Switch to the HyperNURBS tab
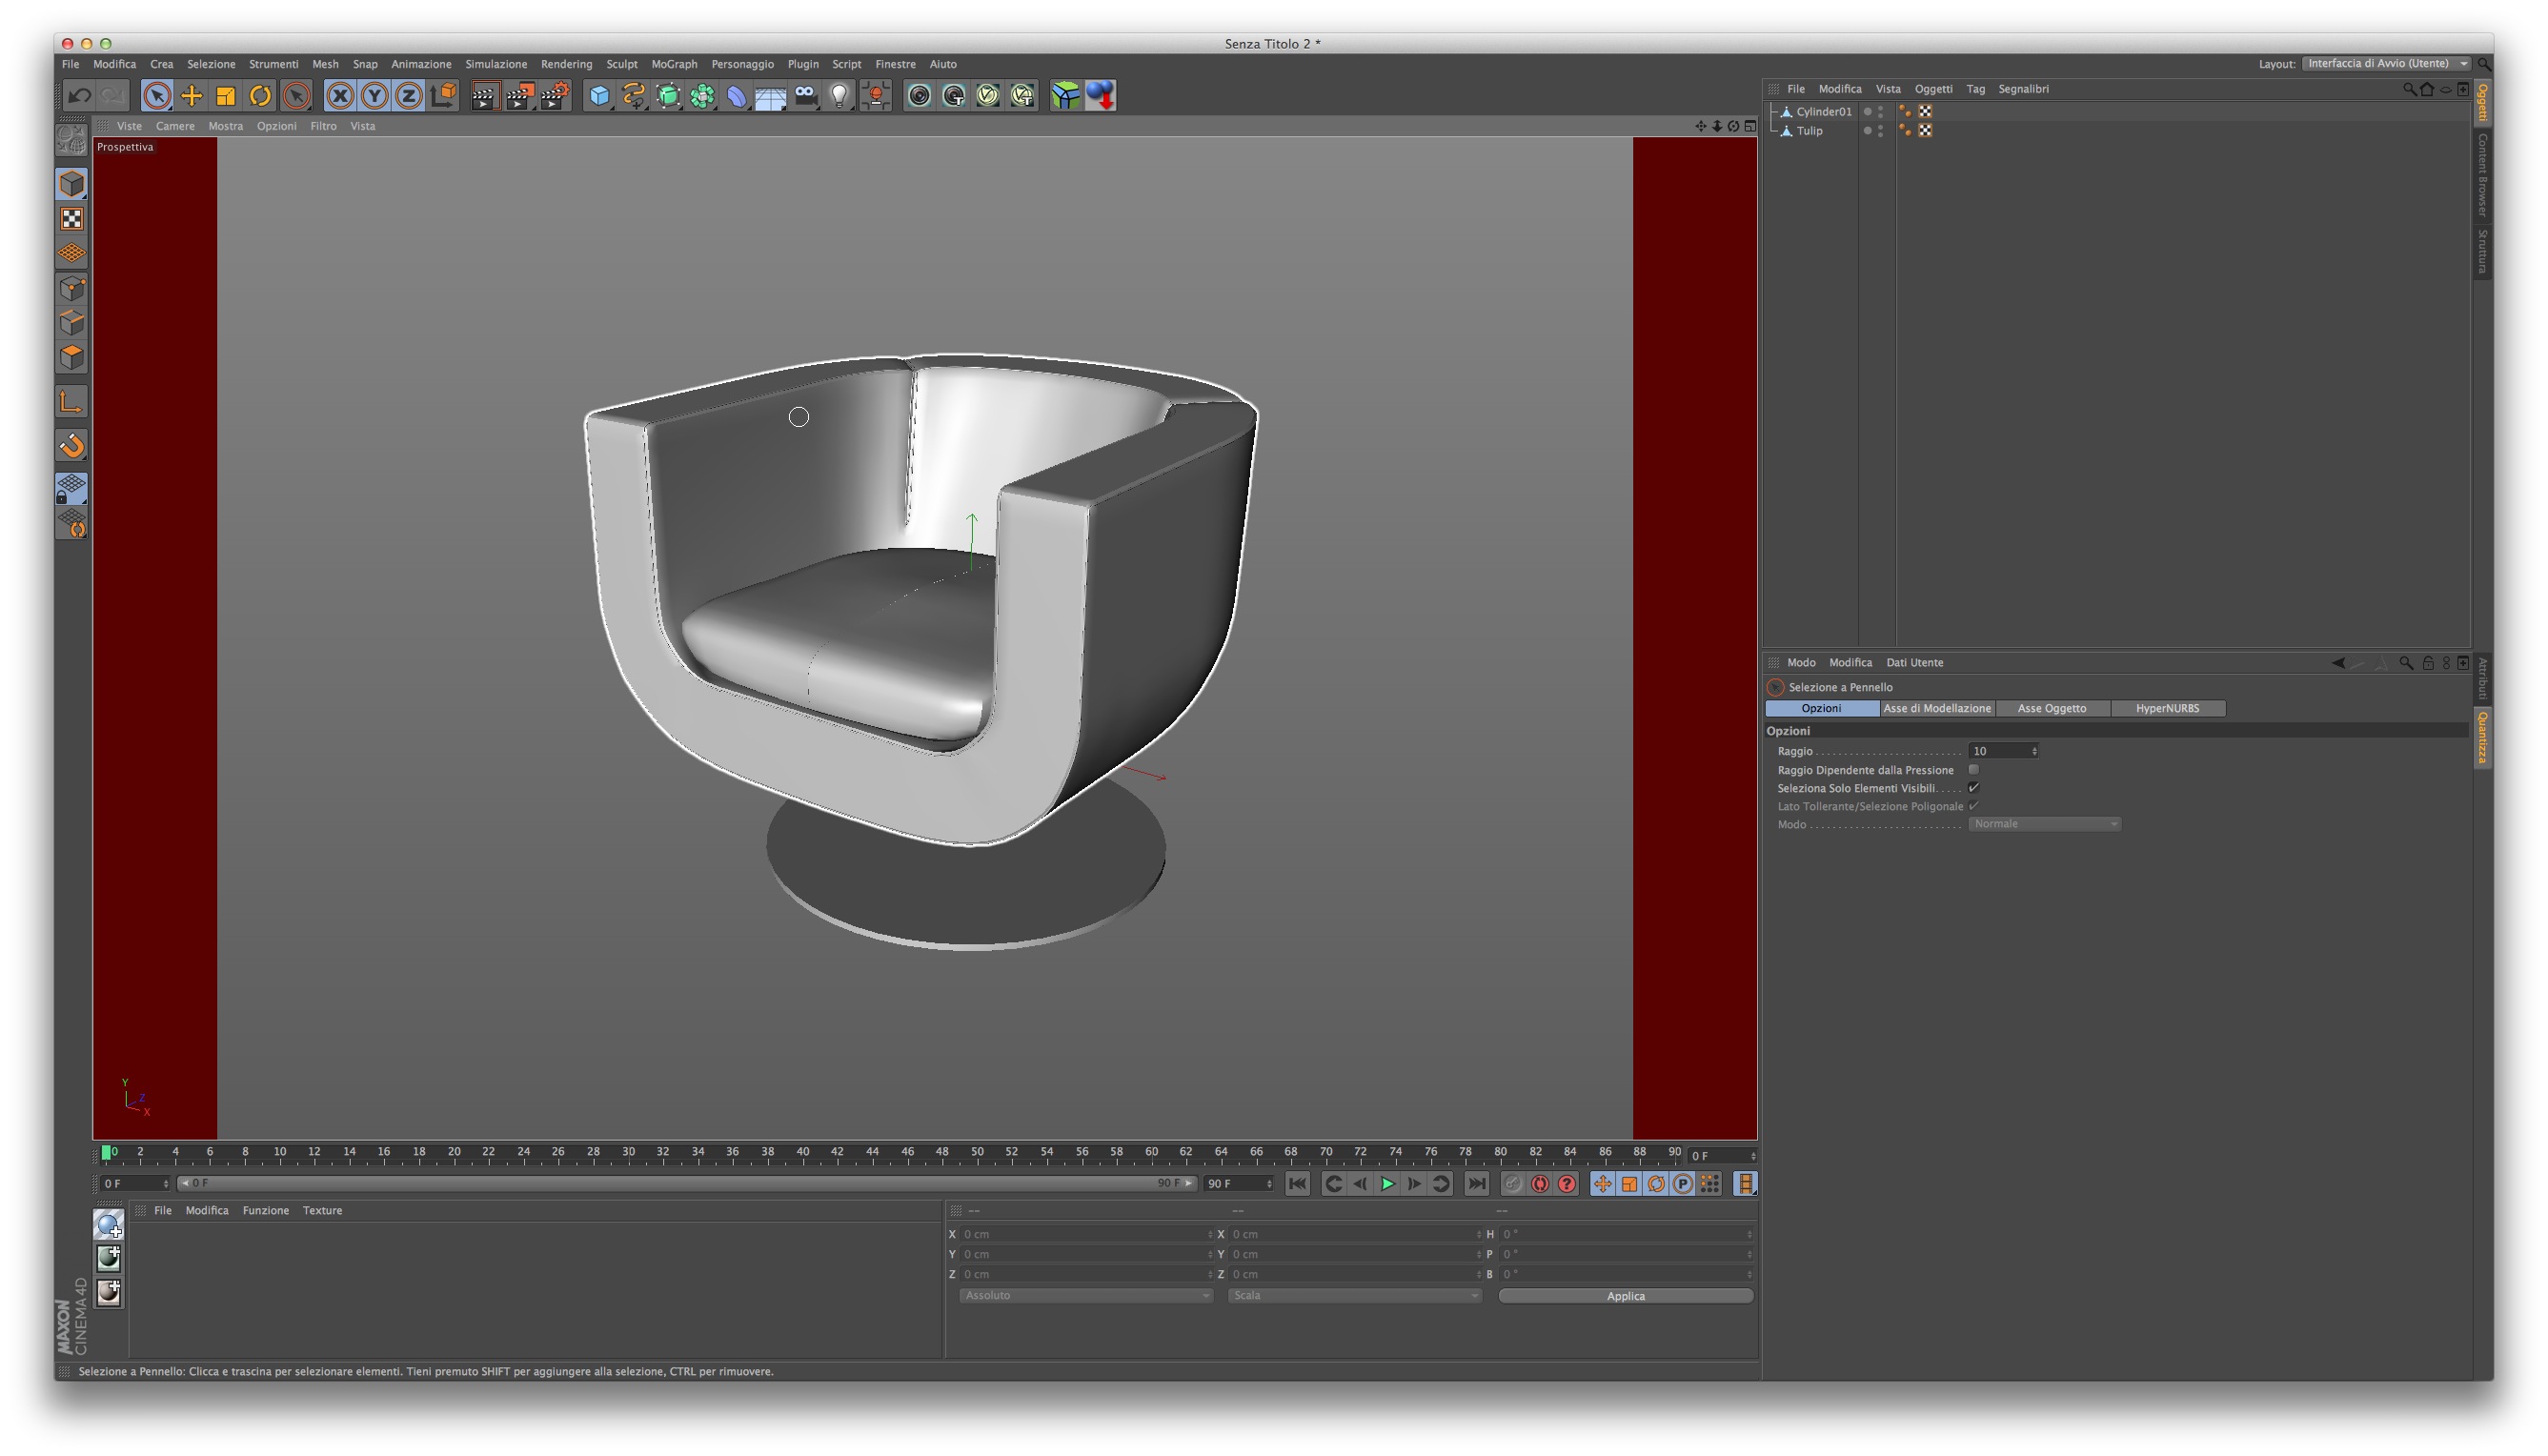The width and height of the screenshot is (2548, 1456). 2167,709
